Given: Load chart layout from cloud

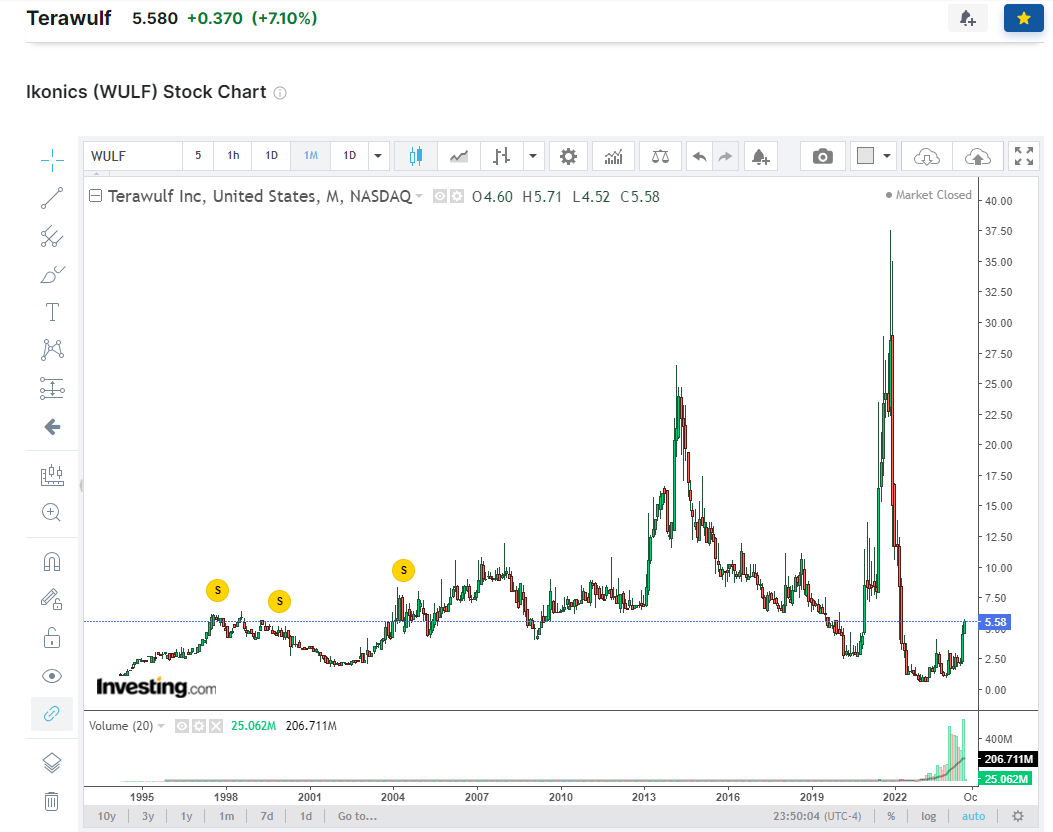Looking at the screenshot, I should click(926, 156).
